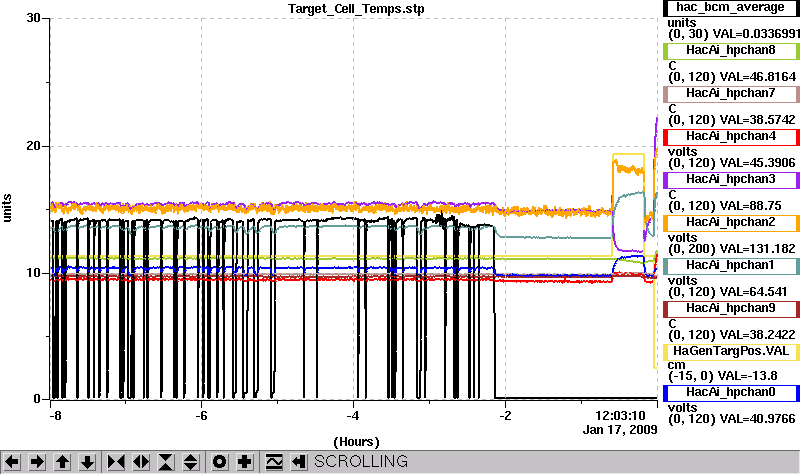The width and height of the screenshot is (800, 474).
Task: Zoom out vertically with up-down triangles icon
Action: point(191,462)
